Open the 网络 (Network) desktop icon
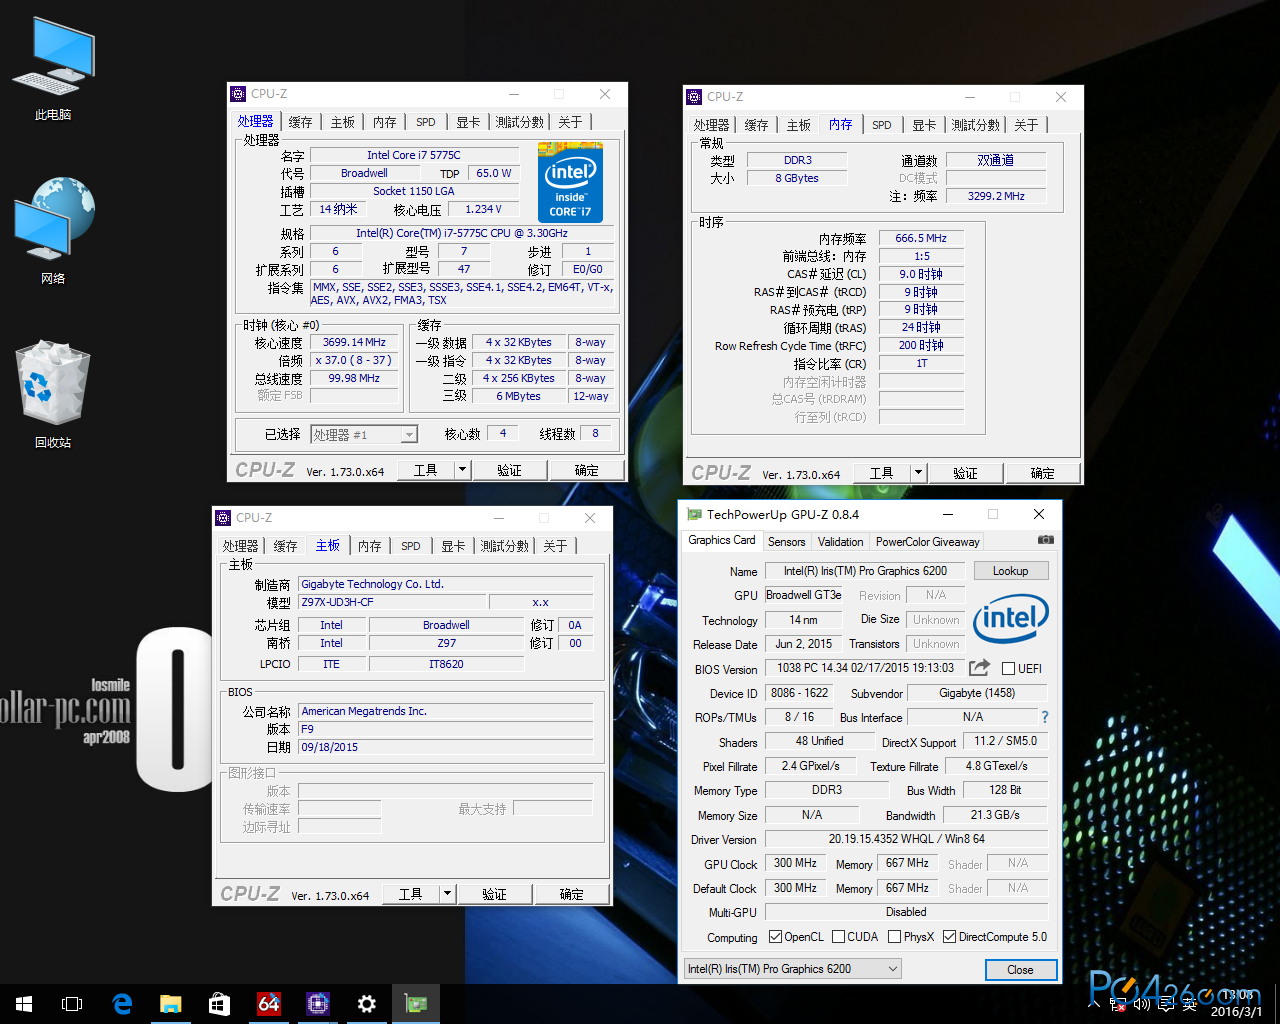Viewport: 1280px width, 1024px height. (53, 232)
